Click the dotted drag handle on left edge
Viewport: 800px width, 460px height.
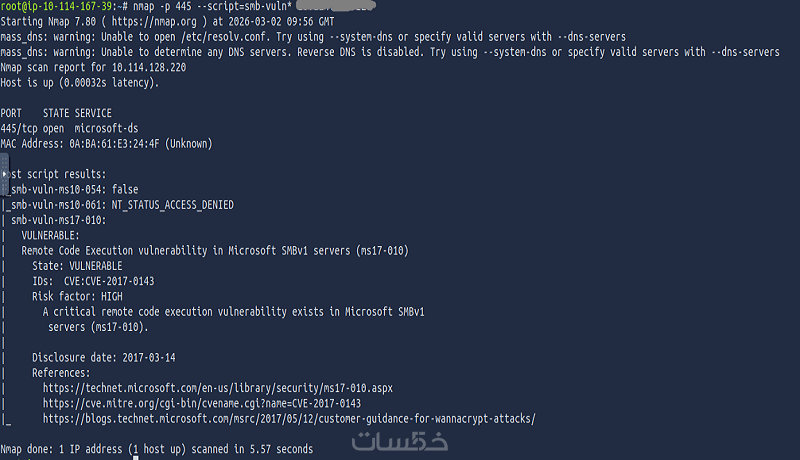(5, 162)
